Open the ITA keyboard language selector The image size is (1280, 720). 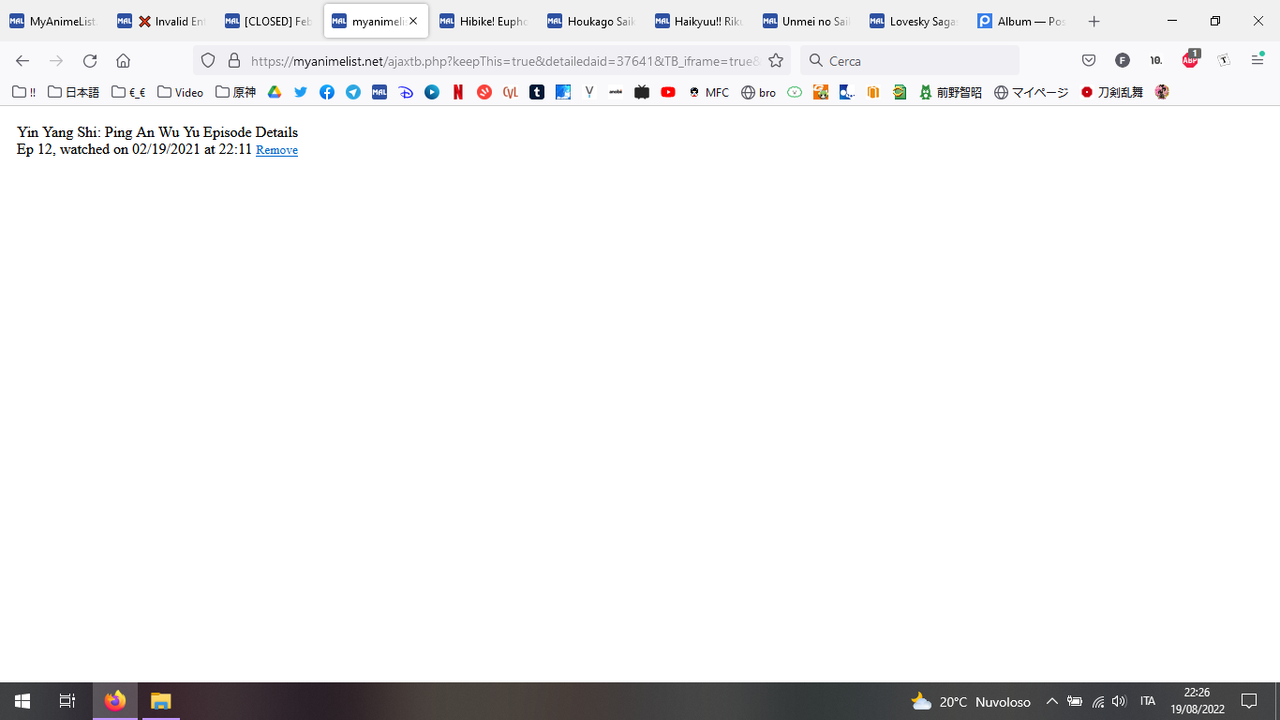[1148, 701]
